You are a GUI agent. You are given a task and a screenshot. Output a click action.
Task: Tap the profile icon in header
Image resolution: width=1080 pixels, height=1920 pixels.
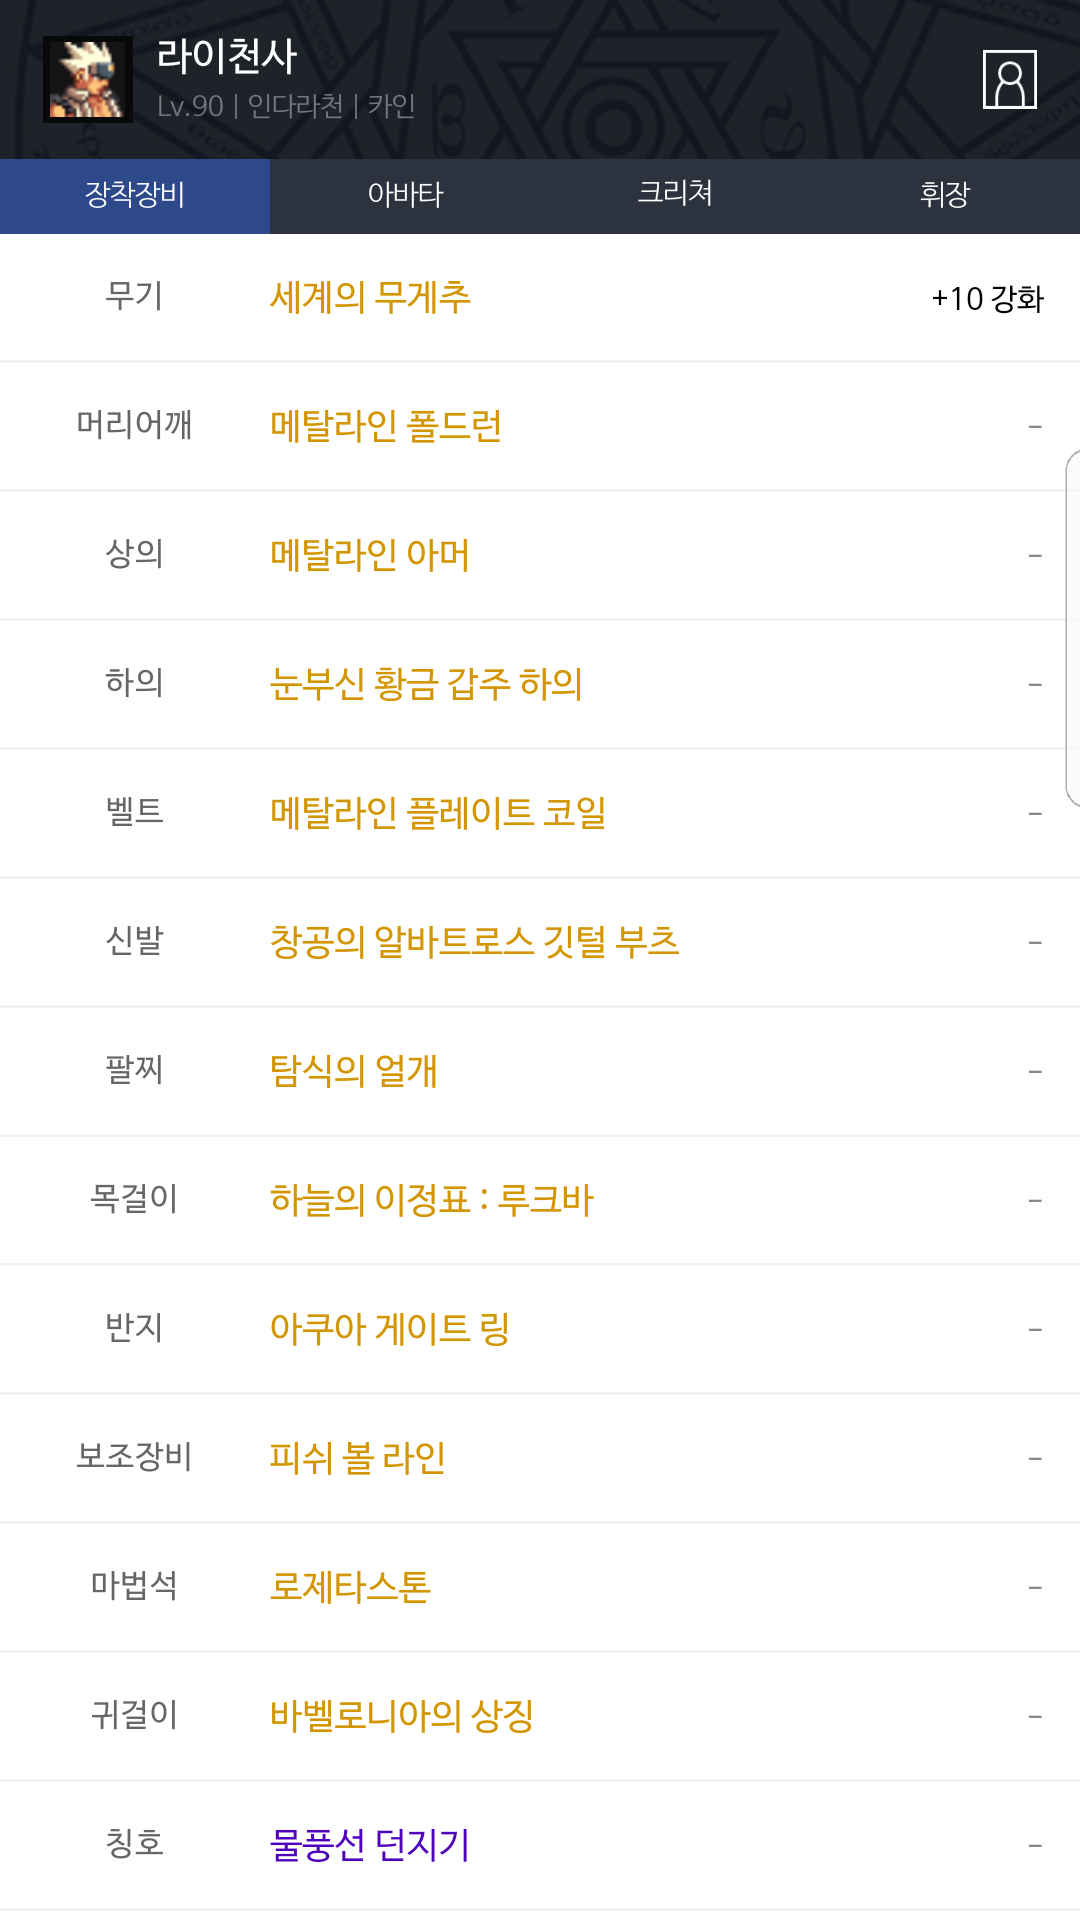click(x=1009, y=79)
